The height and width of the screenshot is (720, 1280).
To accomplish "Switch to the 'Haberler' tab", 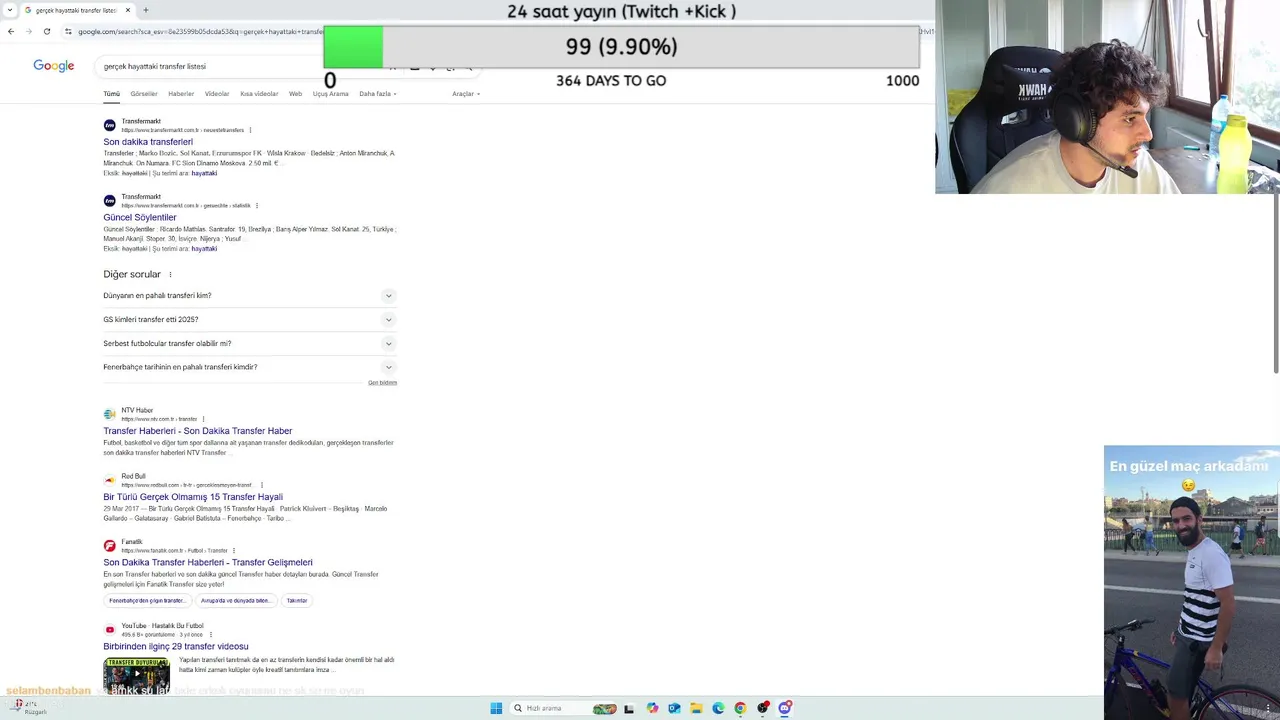I will pyautogui.click(x=181, y=94).
